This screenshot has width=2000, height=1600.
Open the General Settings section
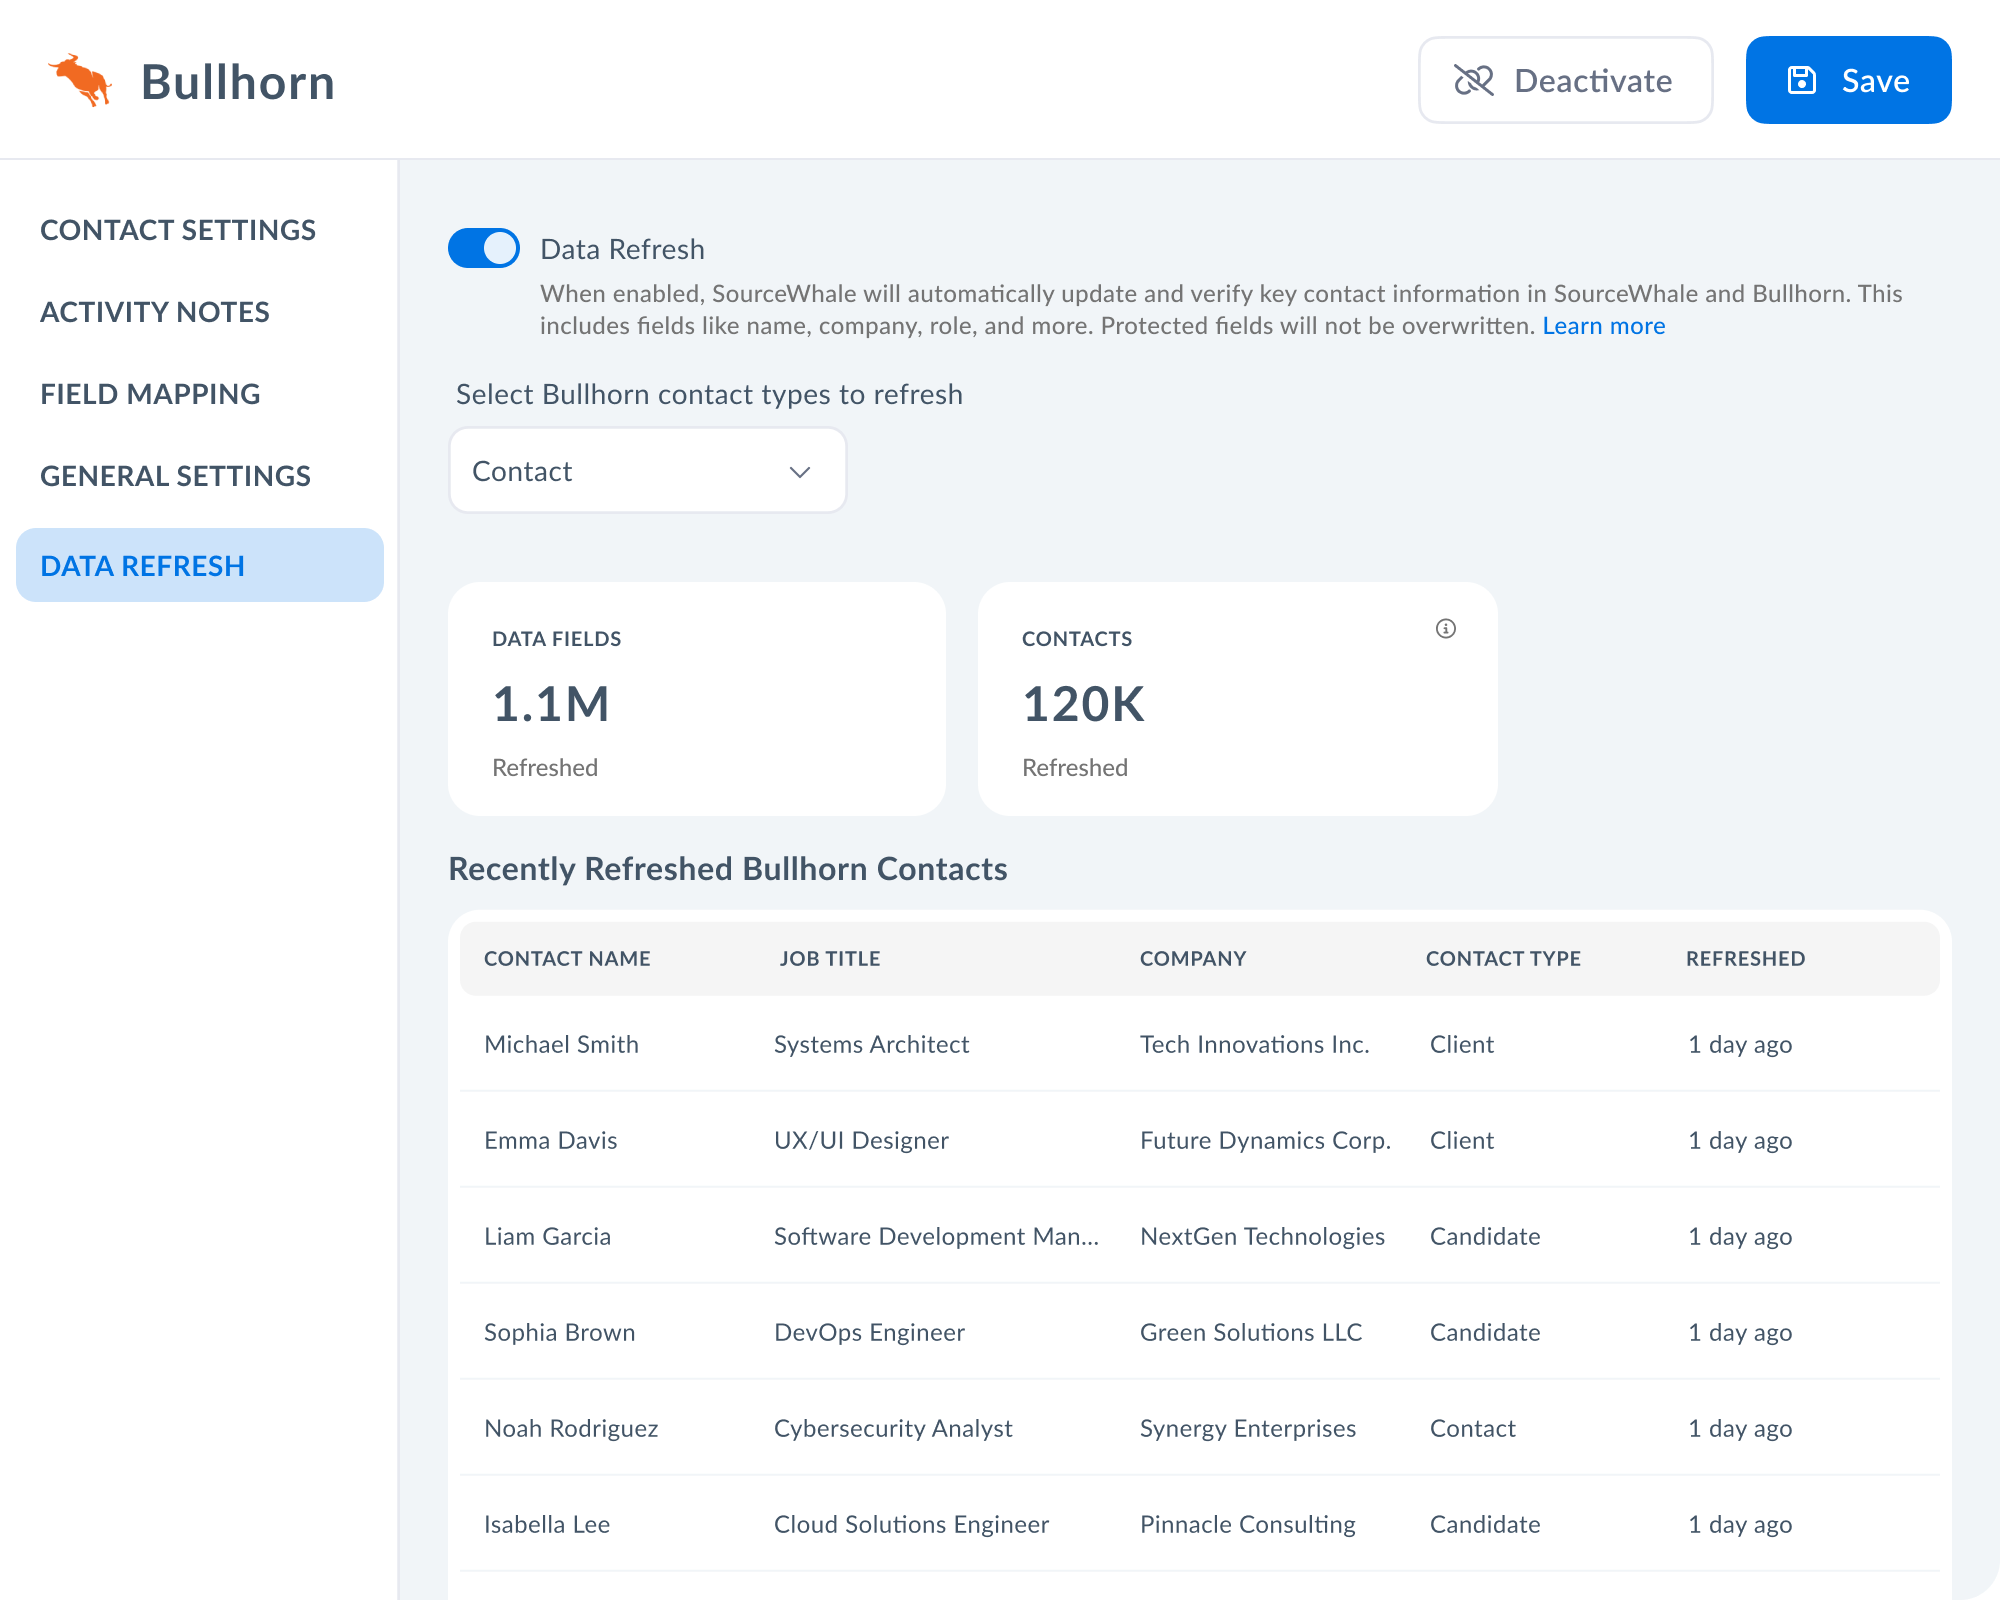point(175,476)
